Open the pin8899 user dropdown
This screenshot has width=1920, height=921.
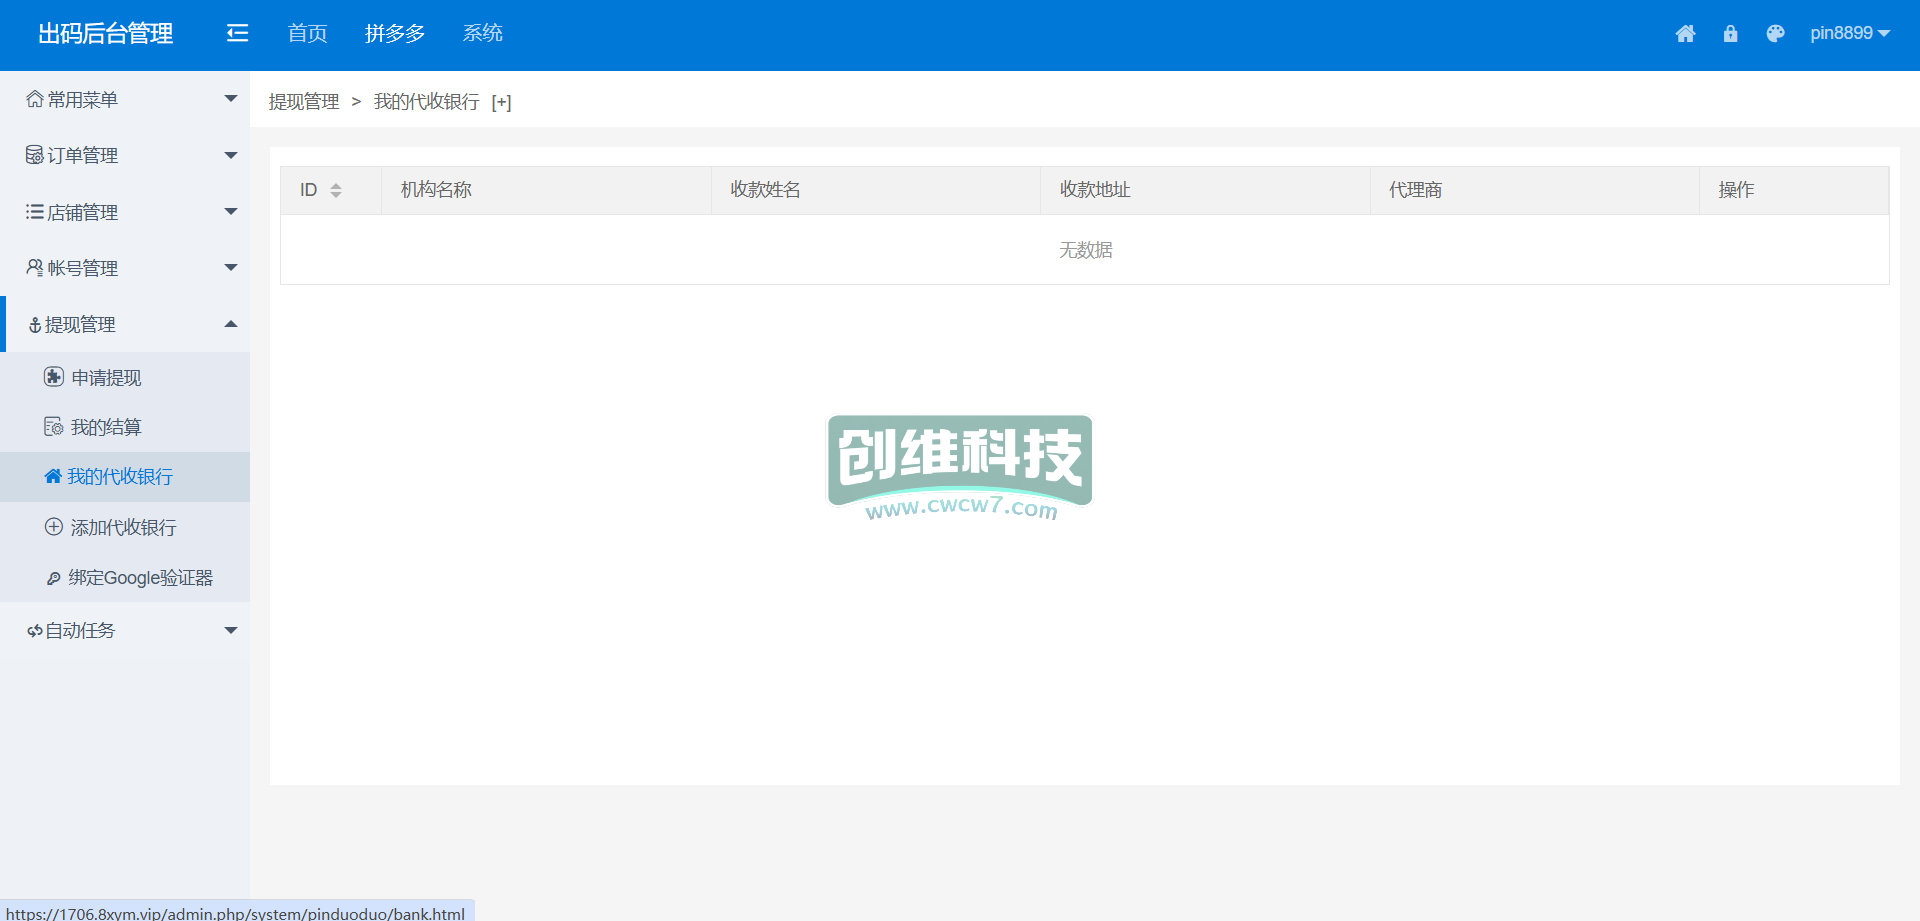pyautogui.click(x=1849, y=33)
